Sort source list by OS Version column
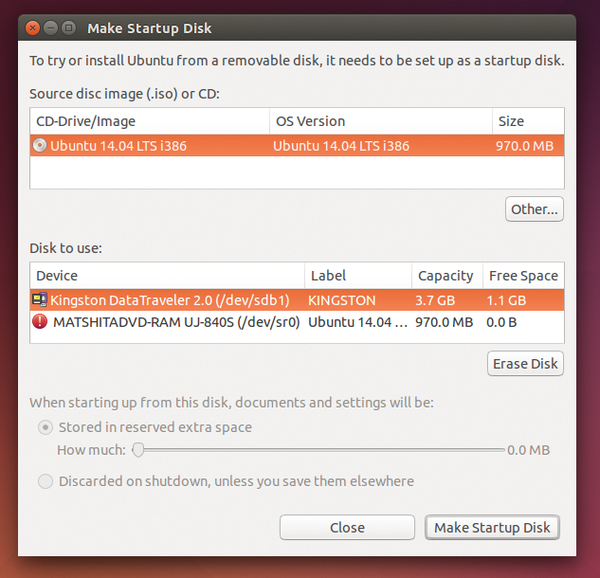Screen dimensions: 600x578 click(x=379, y=121)
